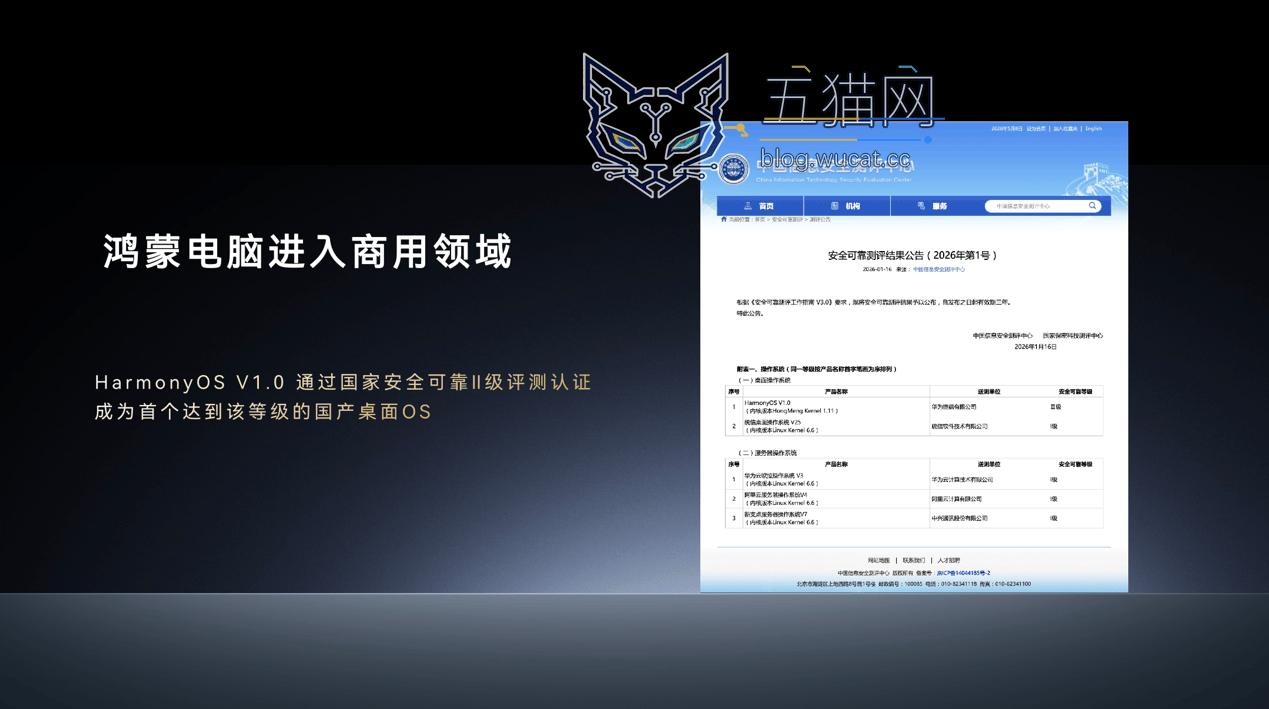Click the 统信软件技术有限公司 cell
This screenshot has height=709, width=1269.
click(x=959, y=427)
